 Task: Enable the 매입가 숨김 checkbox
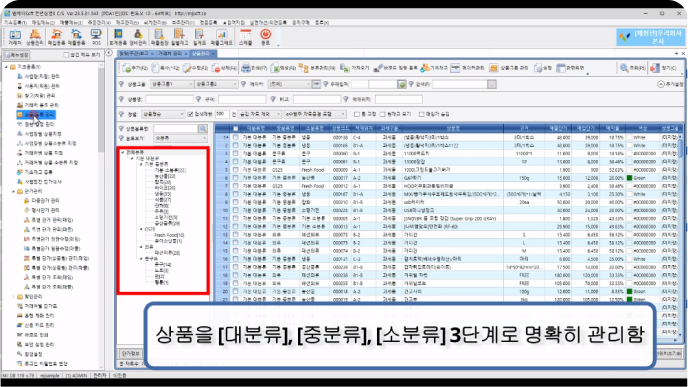[x=422, y=114]
